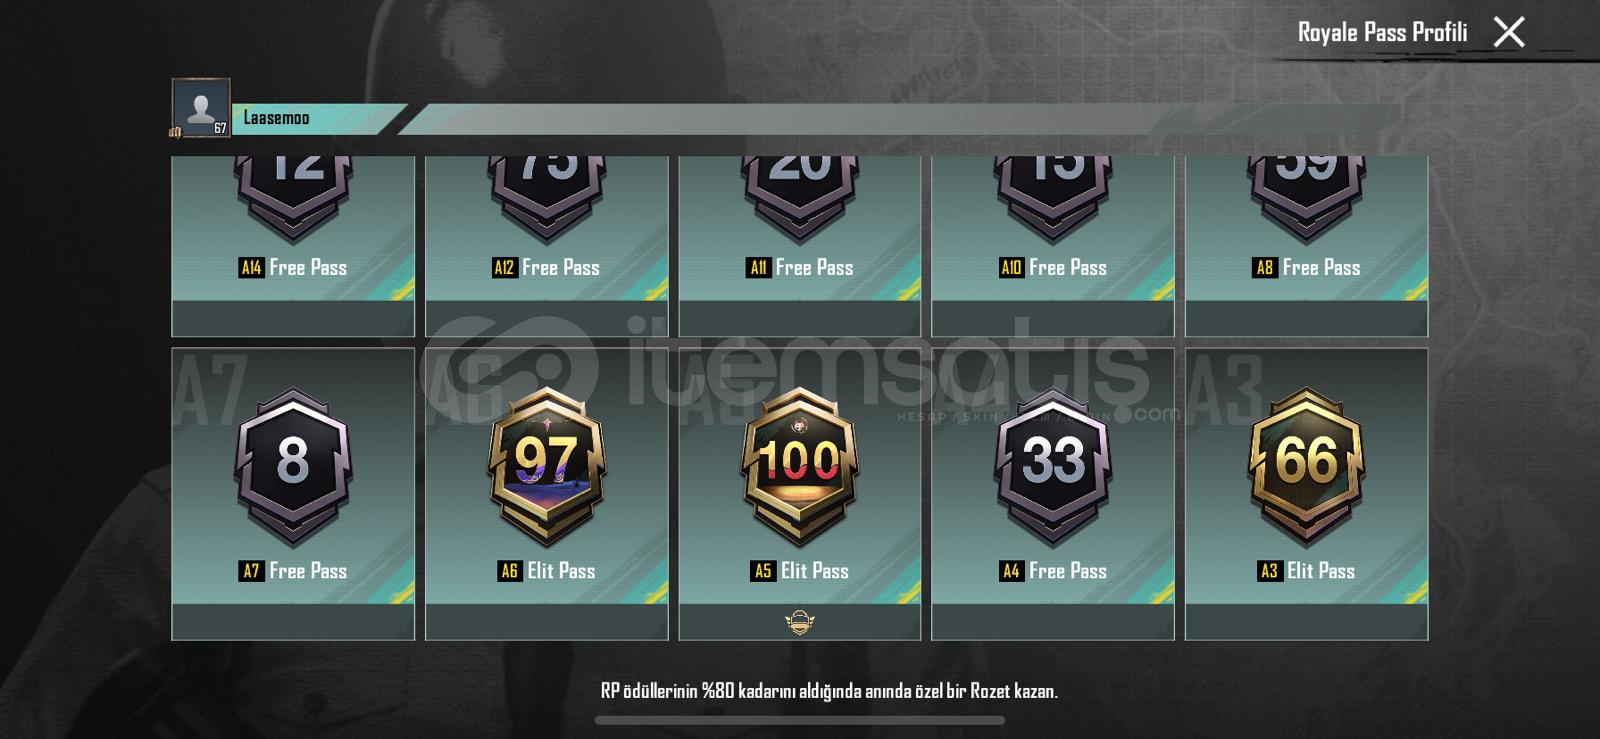Tap the A6 Elit Pass label
Screen dimensions: 1600x739
point(547,571)
